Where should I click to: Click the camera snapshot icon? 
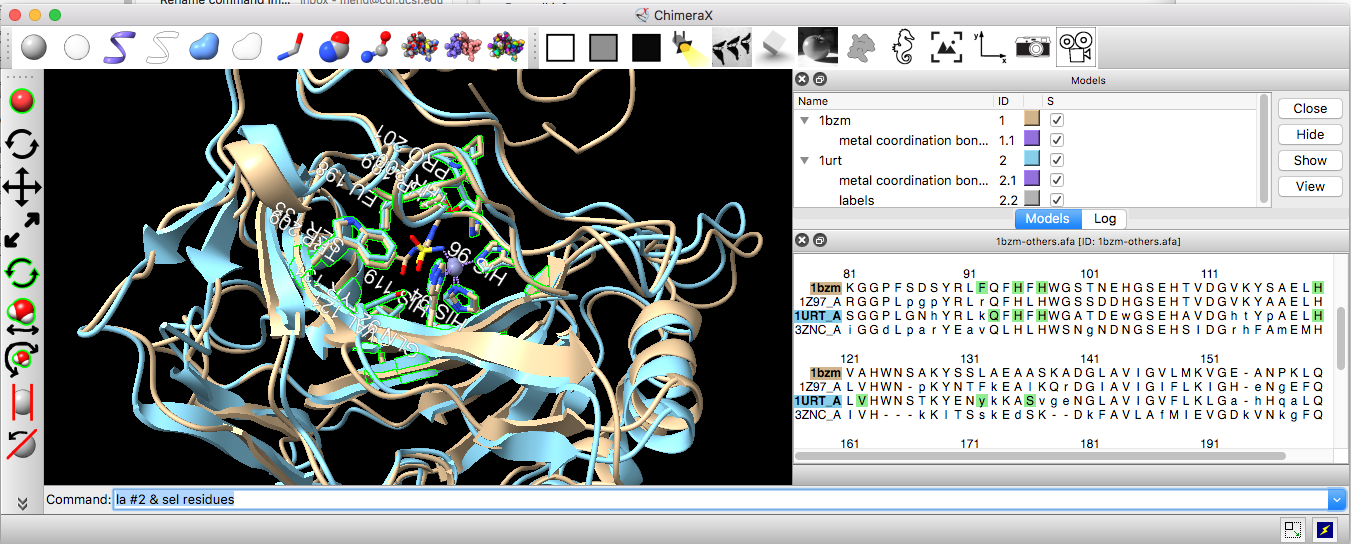[1033, 47]
